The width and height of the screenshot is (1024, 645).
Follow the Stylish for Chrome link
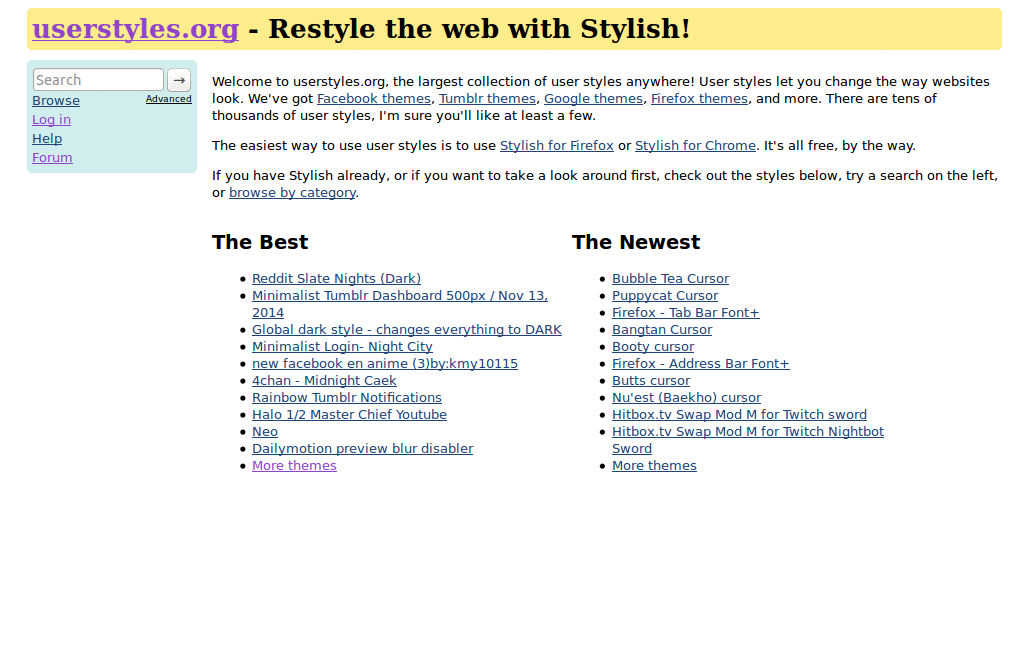[695, 146]
